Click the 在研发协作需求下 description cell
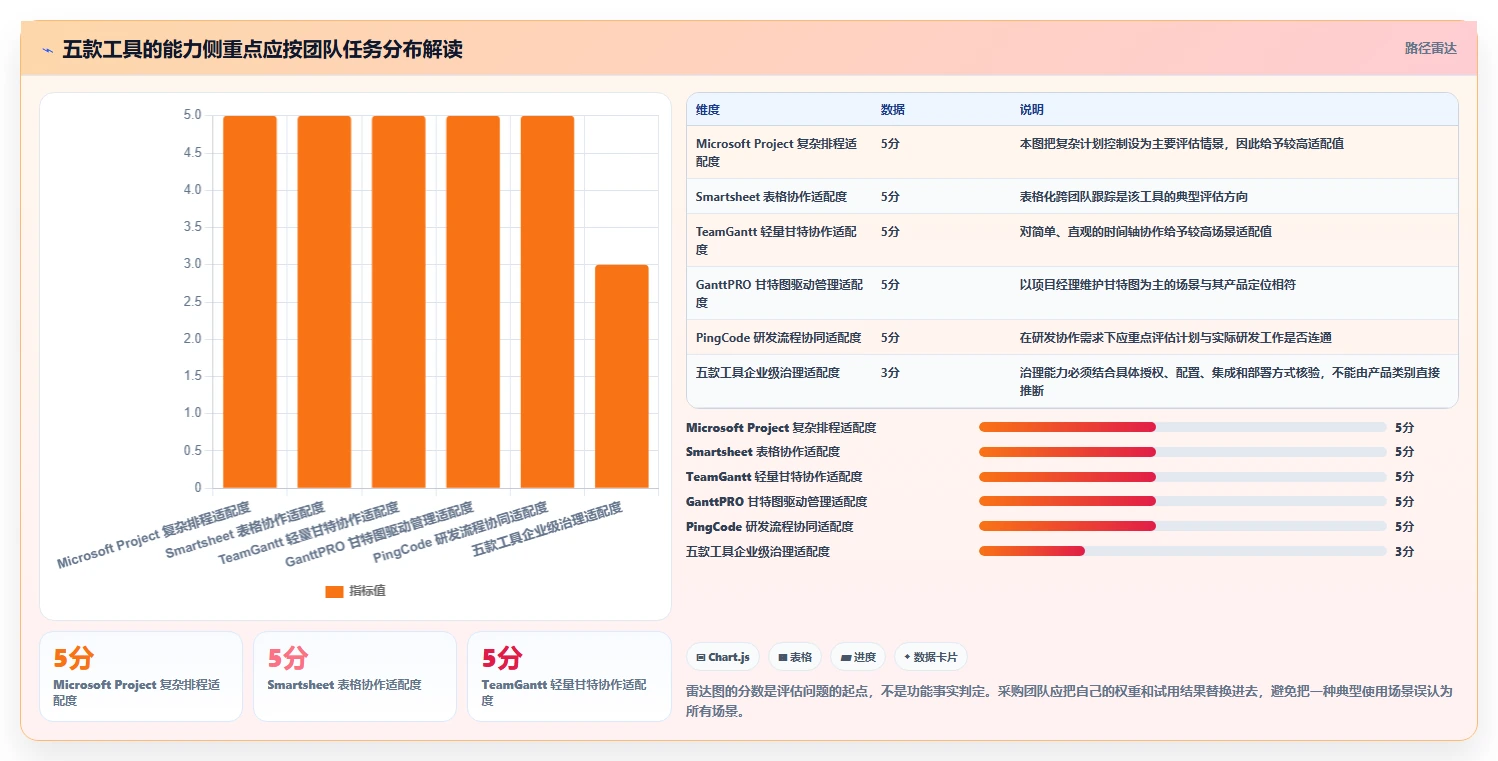 [1234, 337]
